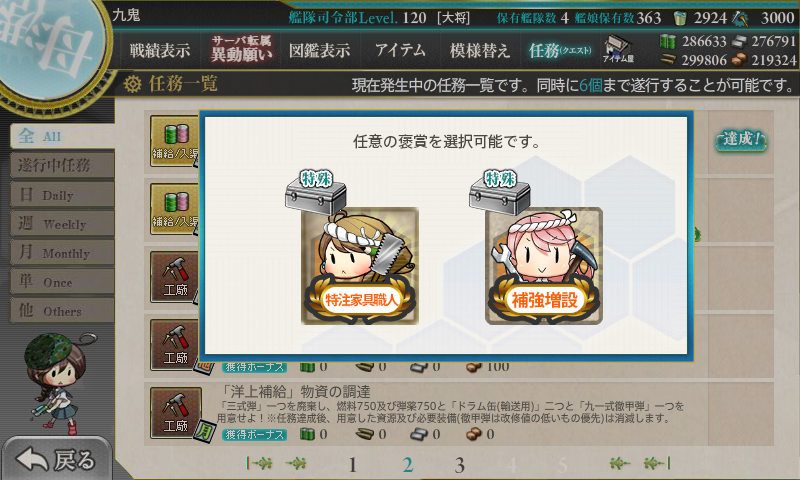Screen dimensions: 800x480
Task: Open the アイテム menu
Action: click(x=400, y=50)
